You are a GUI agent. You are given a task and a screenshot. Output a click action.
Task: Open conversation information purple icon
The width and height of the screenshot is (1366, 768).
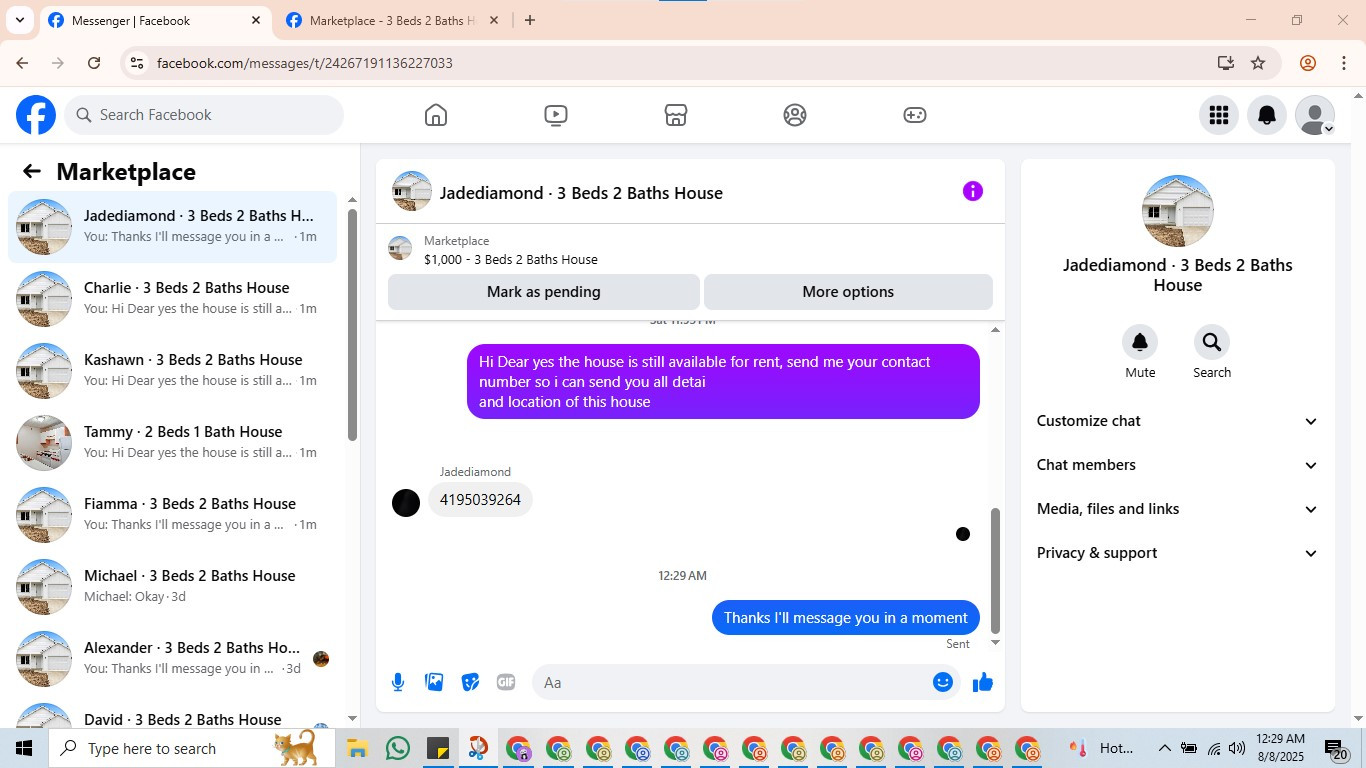click(973, 191)
